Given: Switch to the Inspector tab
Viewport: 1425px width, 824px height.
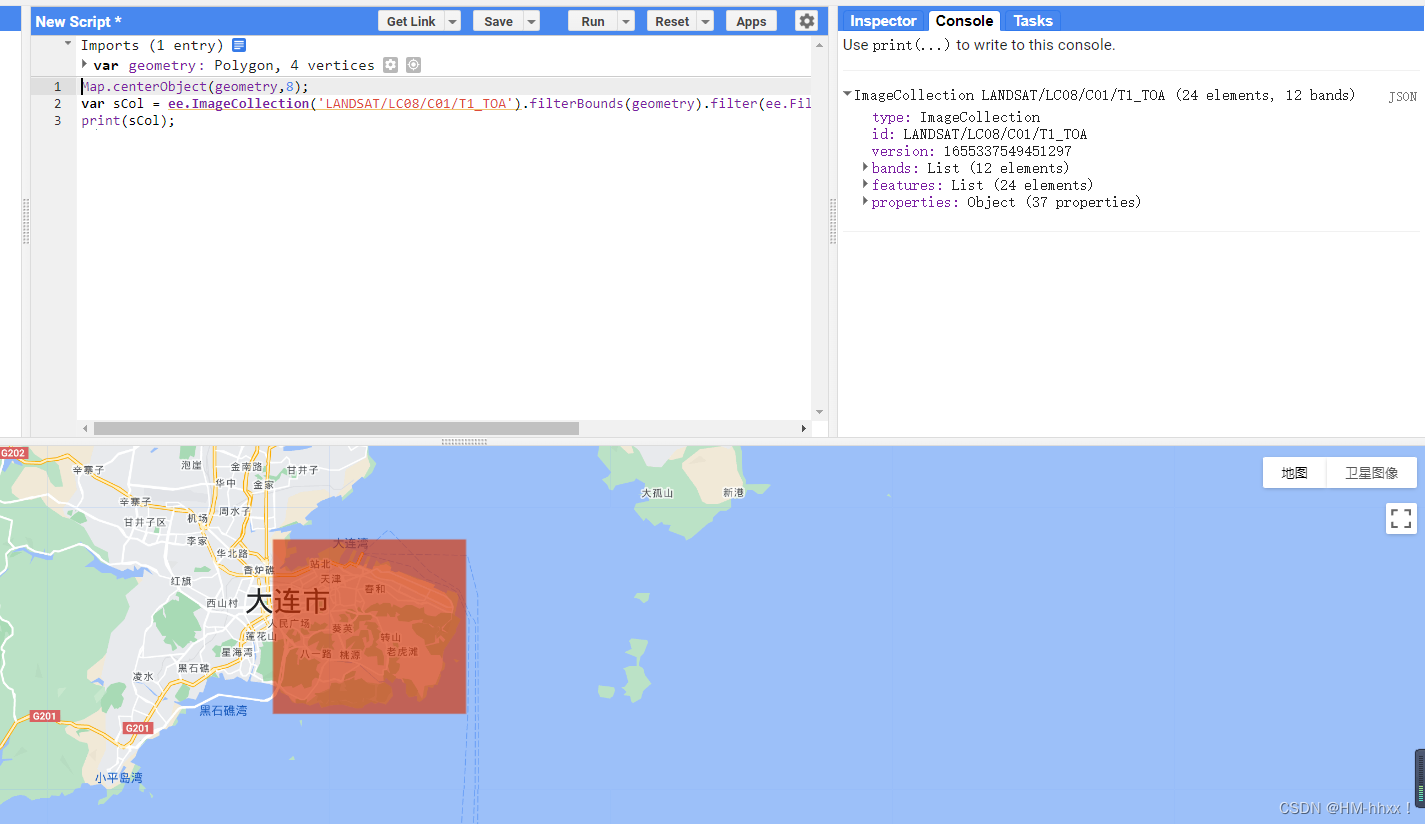Looking at the screenshot, I should 883,20.
